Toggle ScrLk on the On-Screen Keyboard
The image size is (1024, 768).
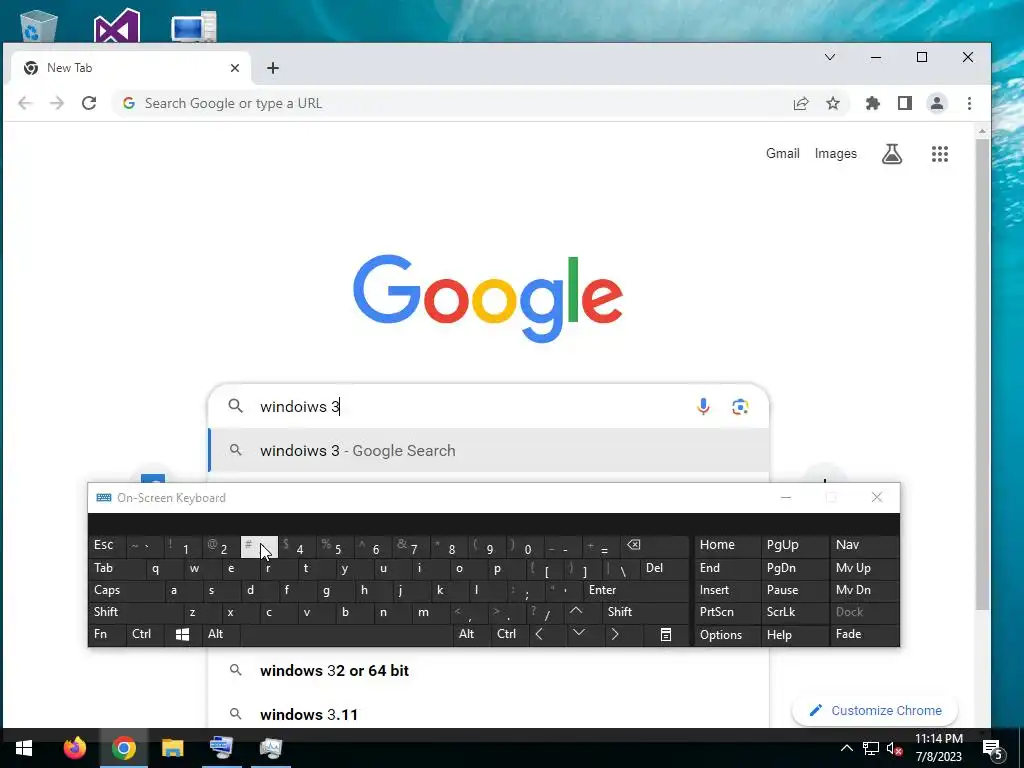[793, 612]
